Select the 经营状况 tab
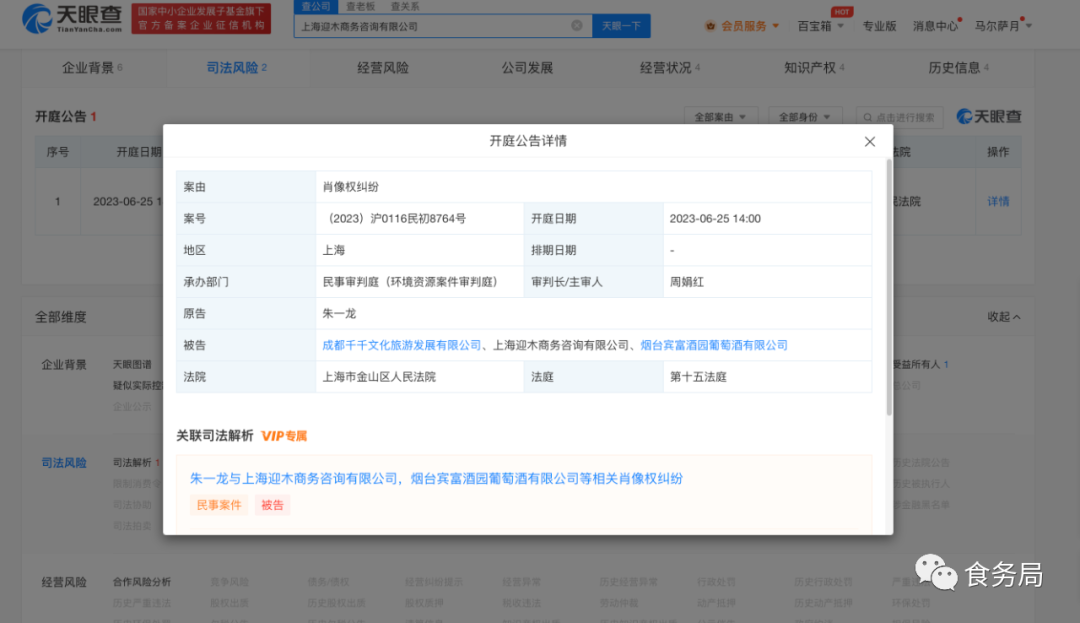 pos(669,67)
